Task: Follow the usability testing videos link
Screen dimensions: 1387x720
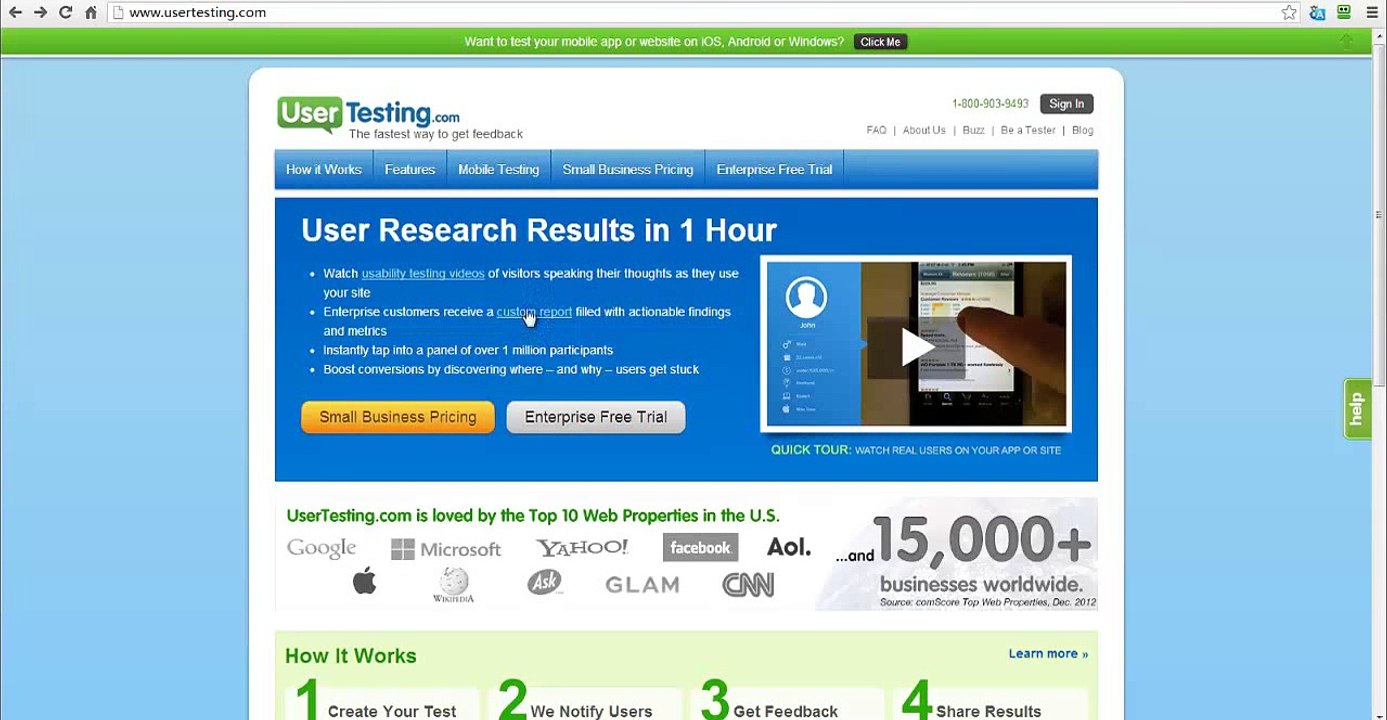Action: coord(423,273)
